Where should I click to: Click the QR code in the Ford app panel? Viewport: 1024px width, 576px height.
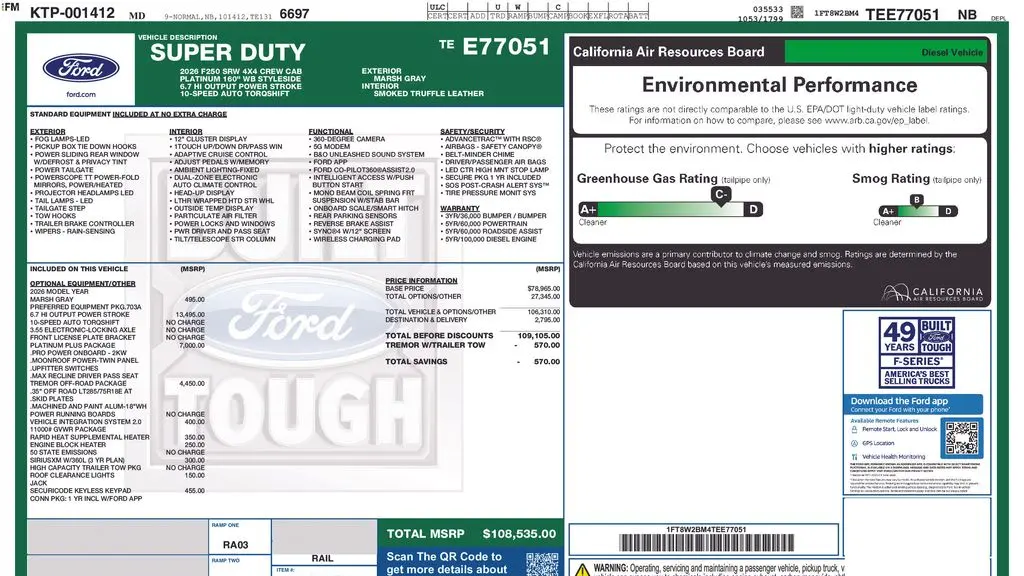click(x=962, y=438)
